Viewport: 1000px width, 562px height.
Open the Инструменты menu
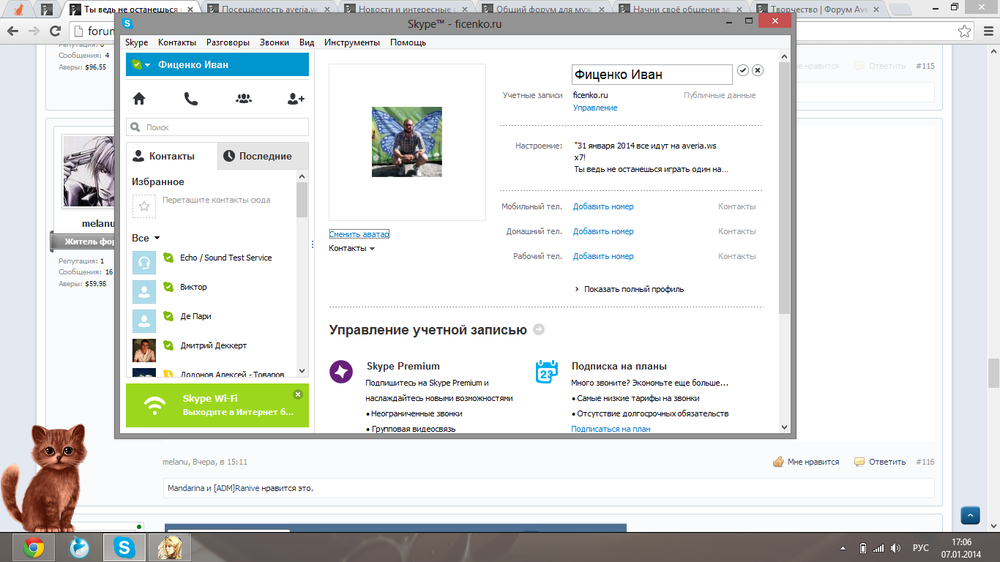pos(351,43)
